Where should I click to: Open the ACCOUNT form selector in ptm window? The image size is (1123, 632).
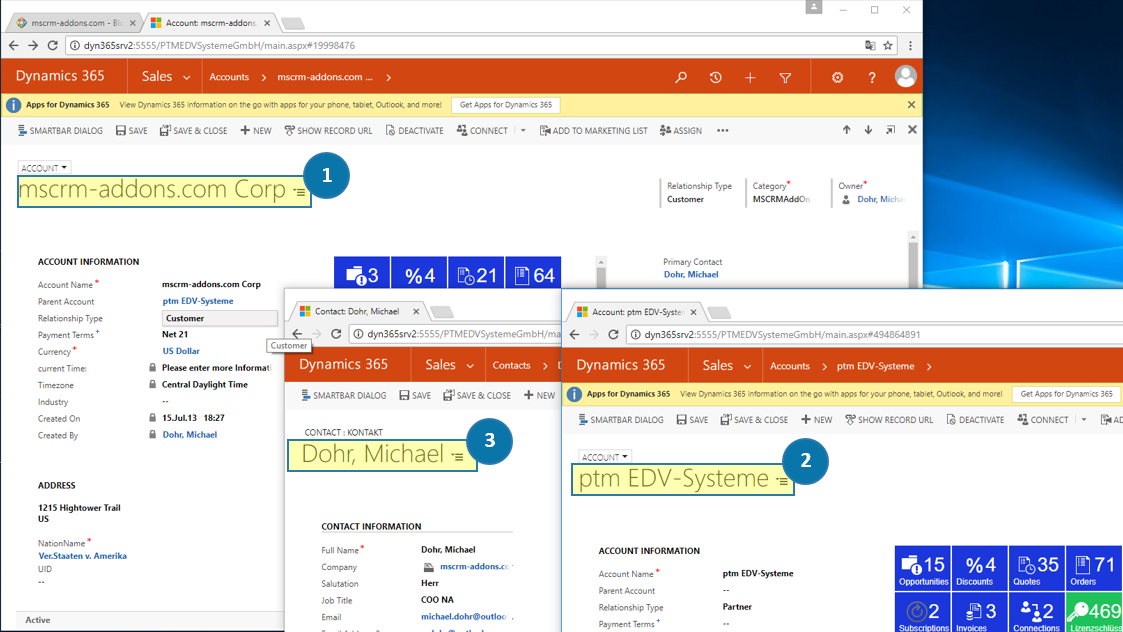pyautogui.click(x=604, y=456)
